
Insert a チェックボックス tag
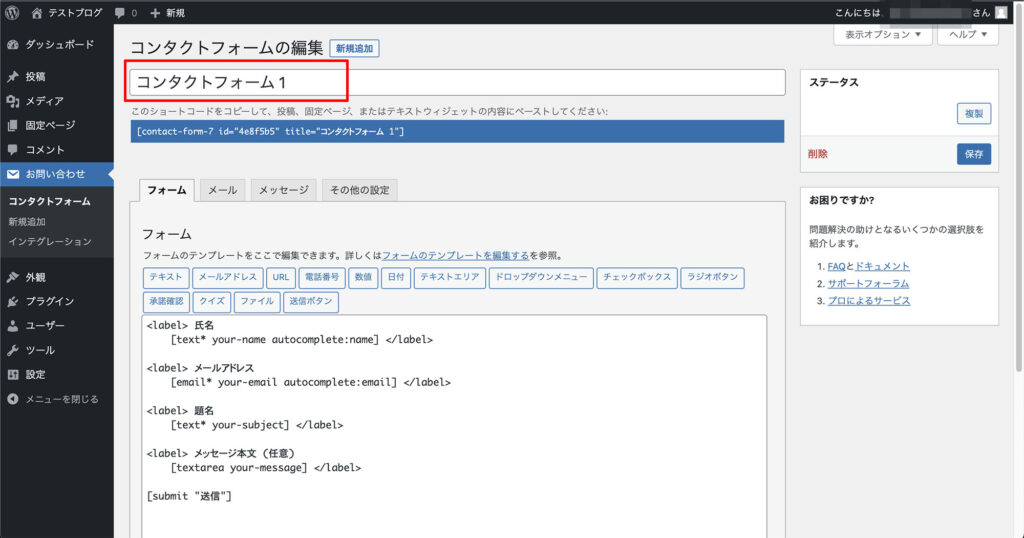click(637, 277)
